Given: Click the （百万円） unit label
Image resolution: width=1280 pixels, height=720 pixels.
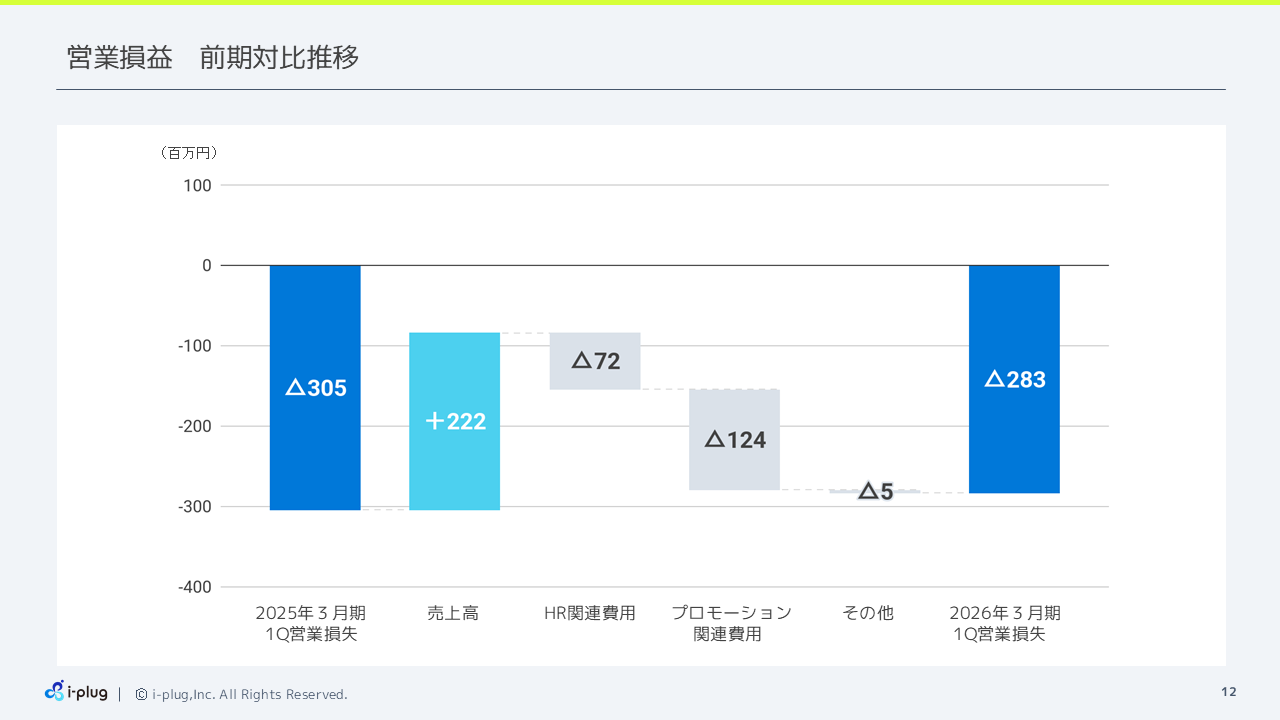Looking at the screenshot, I should coord(189,152).
